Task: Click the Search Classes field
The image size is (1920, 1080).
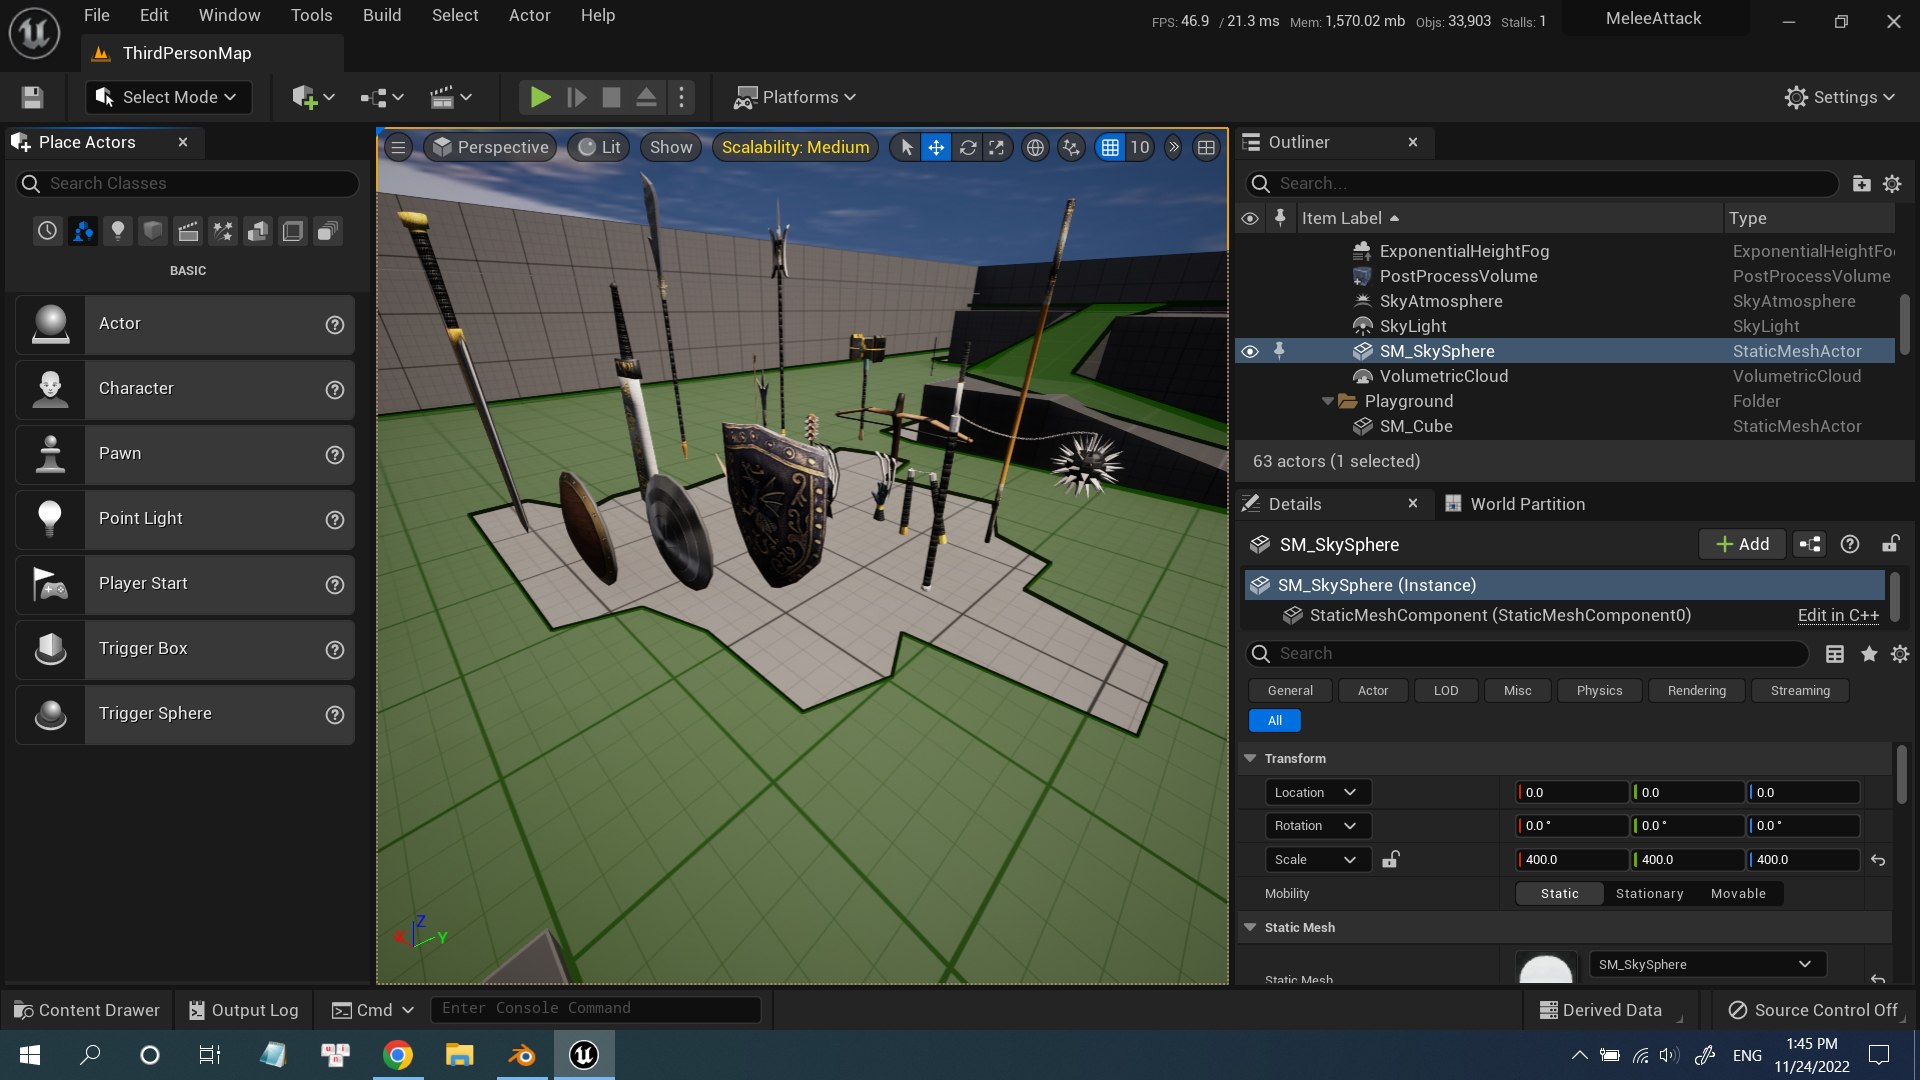Action: (x=187, y=183)
